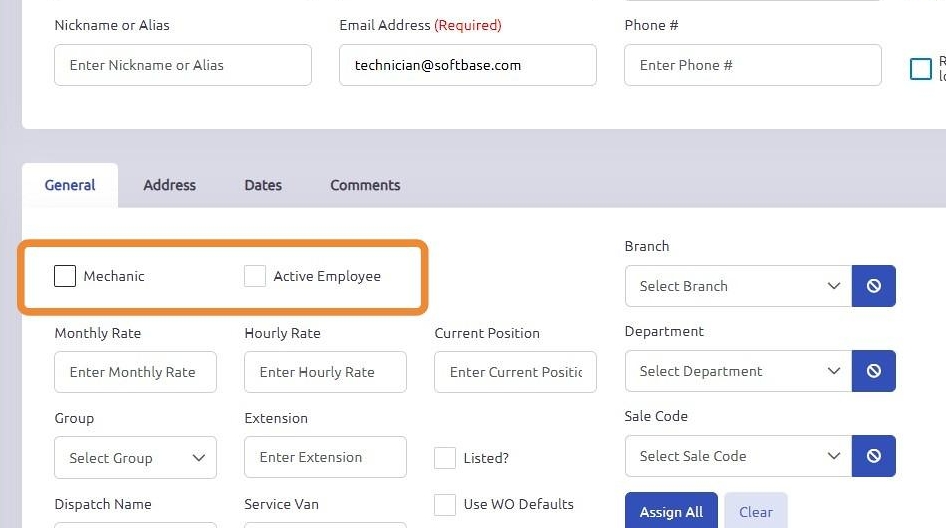946x528 pixels.
Task: Click the clear icon beside Department dropdown
Action: coord(874,371)
